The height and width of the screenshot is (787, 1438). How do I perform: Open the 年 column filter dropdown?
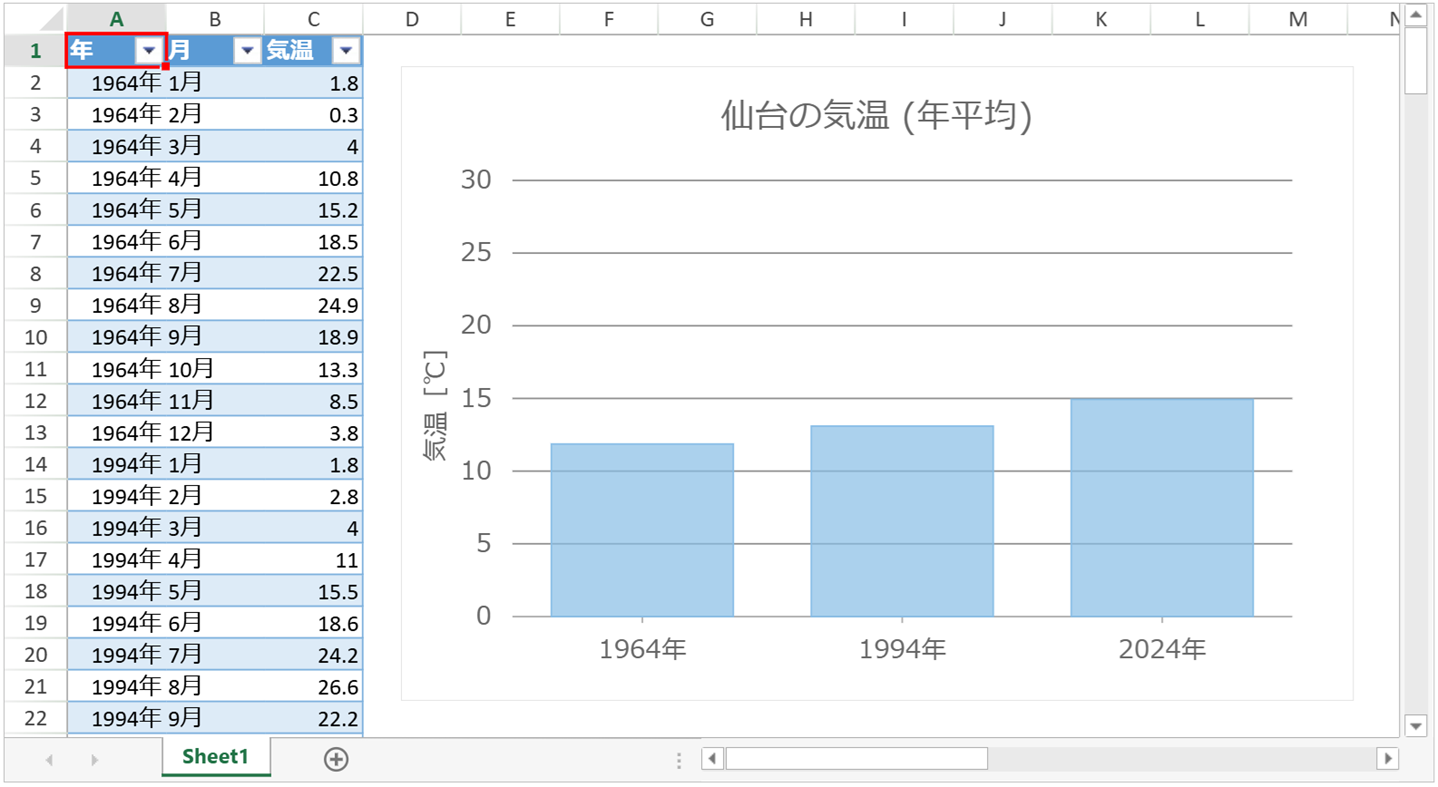tap(149, 51)
